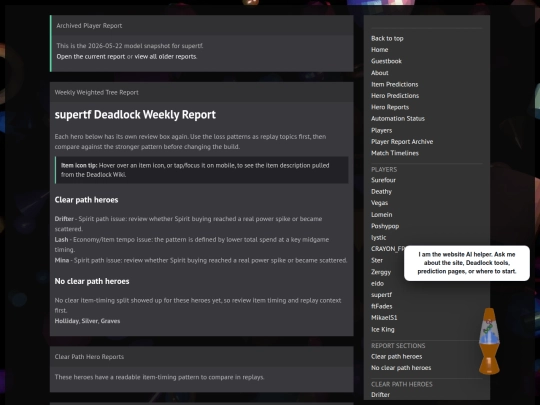This screenshot has width=540, height=405.
Task: Go Back to top in sidebar
Action: [x=387, y=39]
